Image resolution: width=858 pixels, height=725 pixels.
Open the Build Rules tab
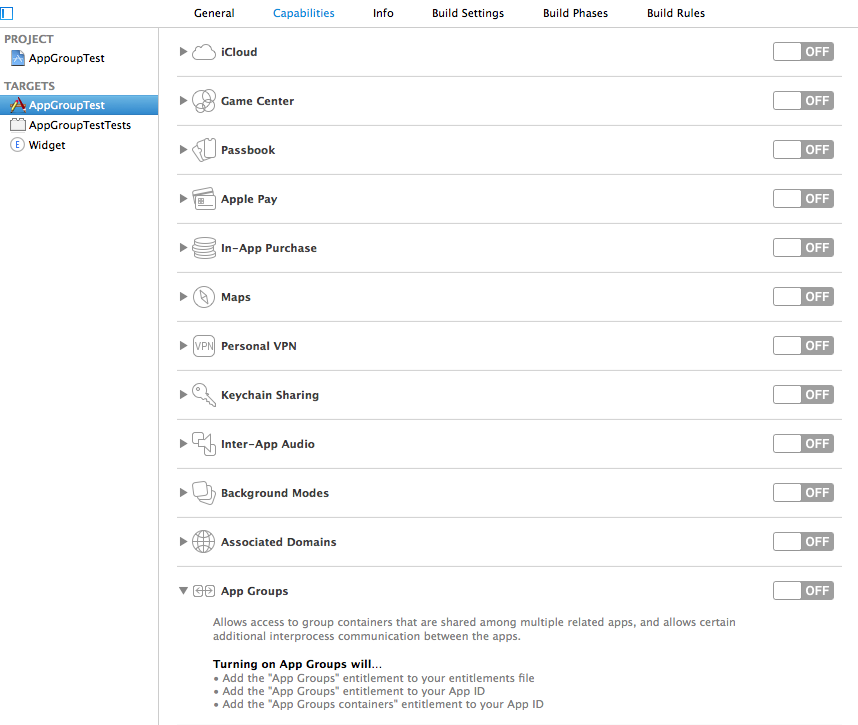tap(676, 13)
